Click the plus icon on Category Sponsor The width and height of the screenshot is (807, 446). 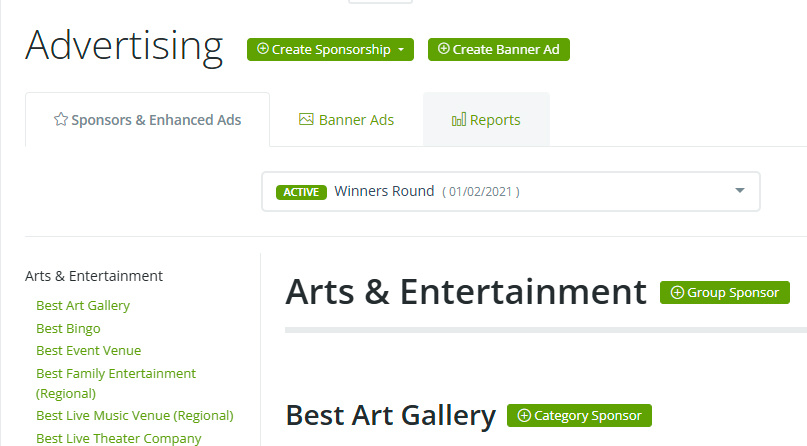click(524, 415)
